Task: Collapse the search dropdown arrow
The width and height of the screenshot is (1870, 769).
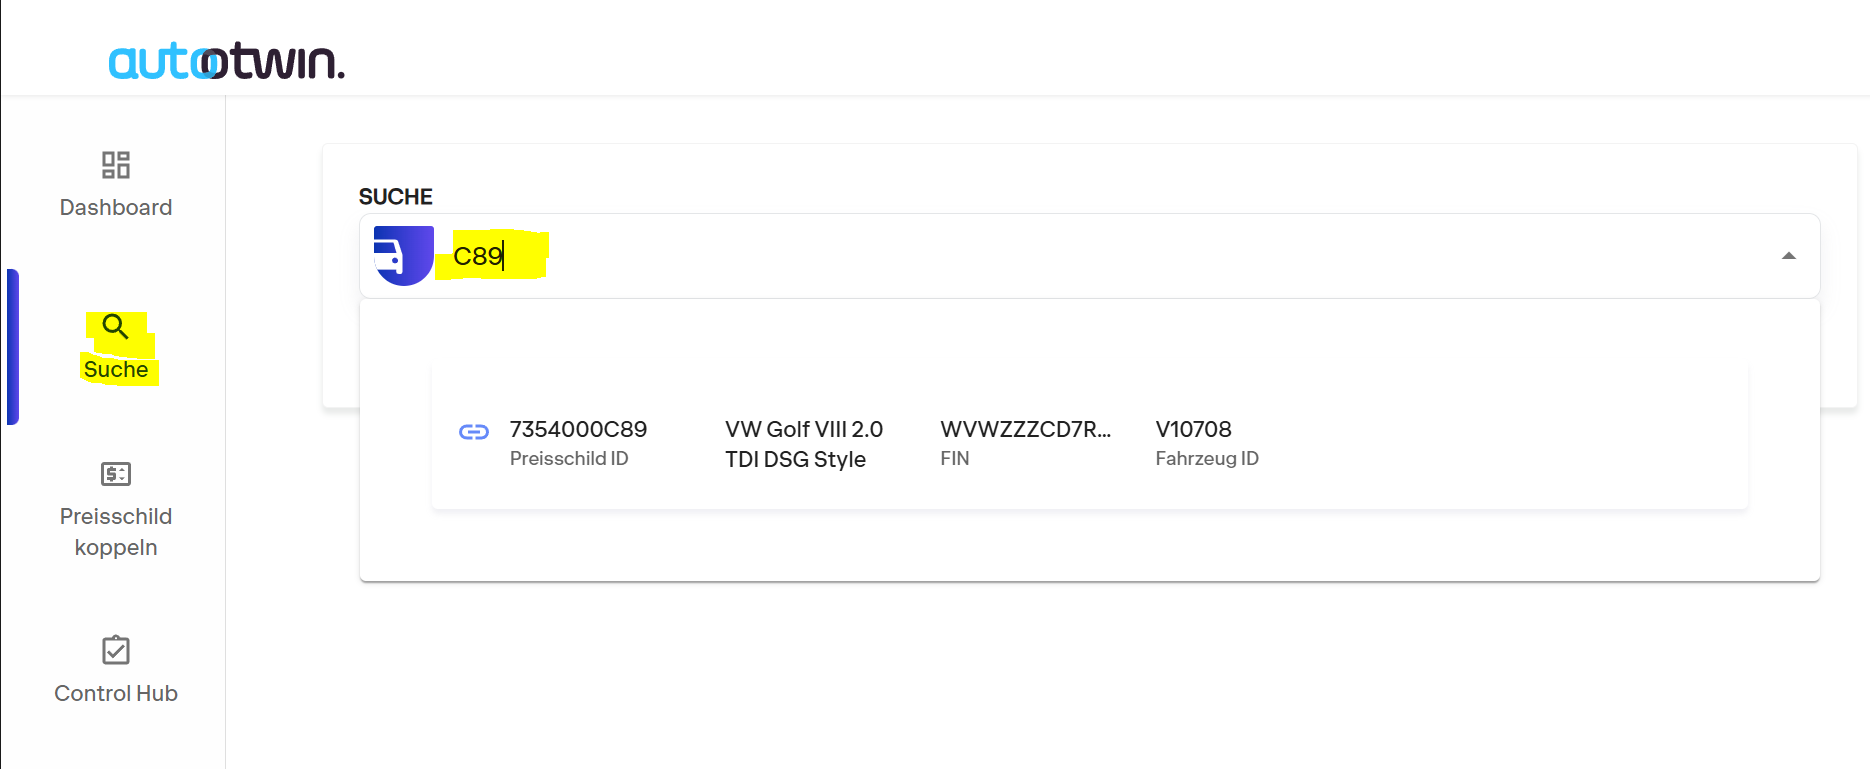Action: point(1789,256)
